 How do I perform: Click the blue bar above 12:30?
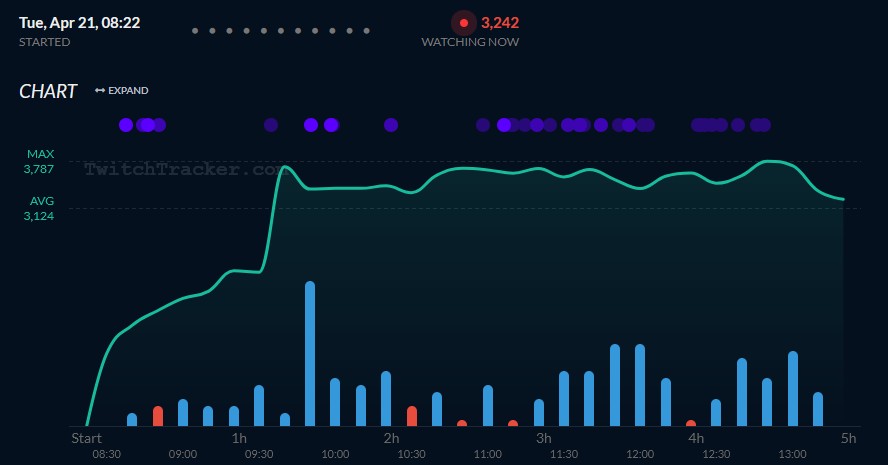coord(716,413)
